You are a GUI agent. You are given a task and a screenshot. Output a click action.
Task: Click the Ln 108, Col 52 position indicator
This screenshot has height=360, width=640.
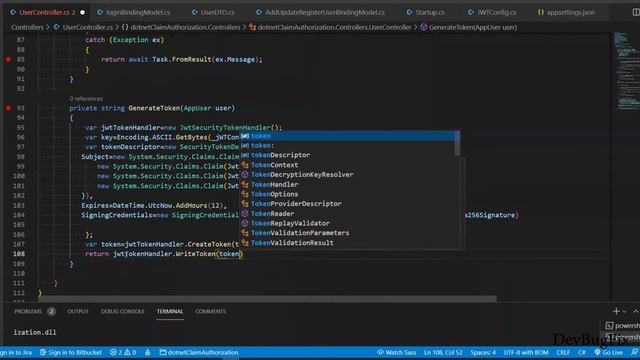(x=443, y=352)
